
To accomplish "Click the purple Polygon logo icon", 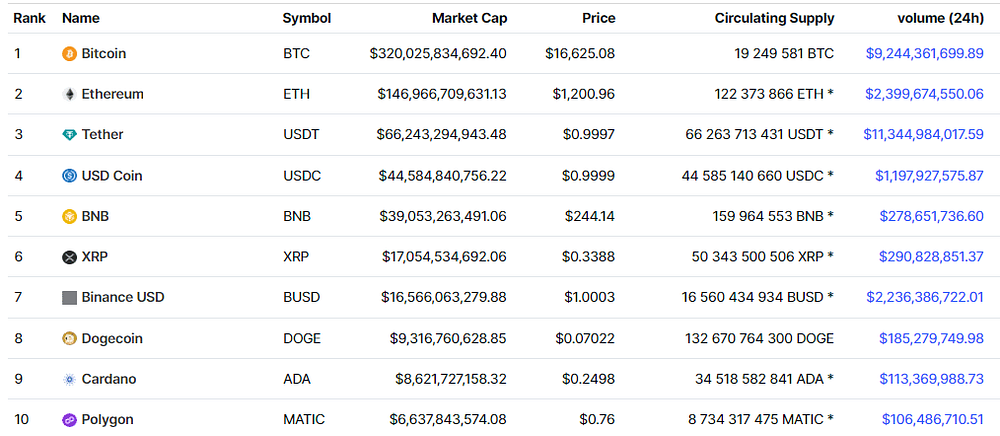I will click(x=69, y=420).
